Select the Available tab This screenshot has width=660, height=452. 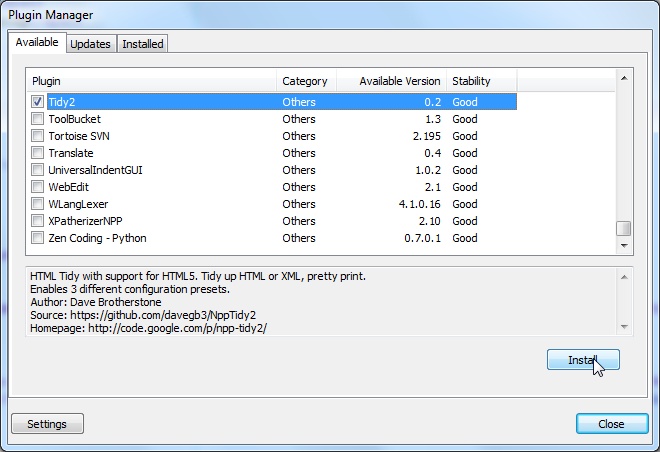37,43
